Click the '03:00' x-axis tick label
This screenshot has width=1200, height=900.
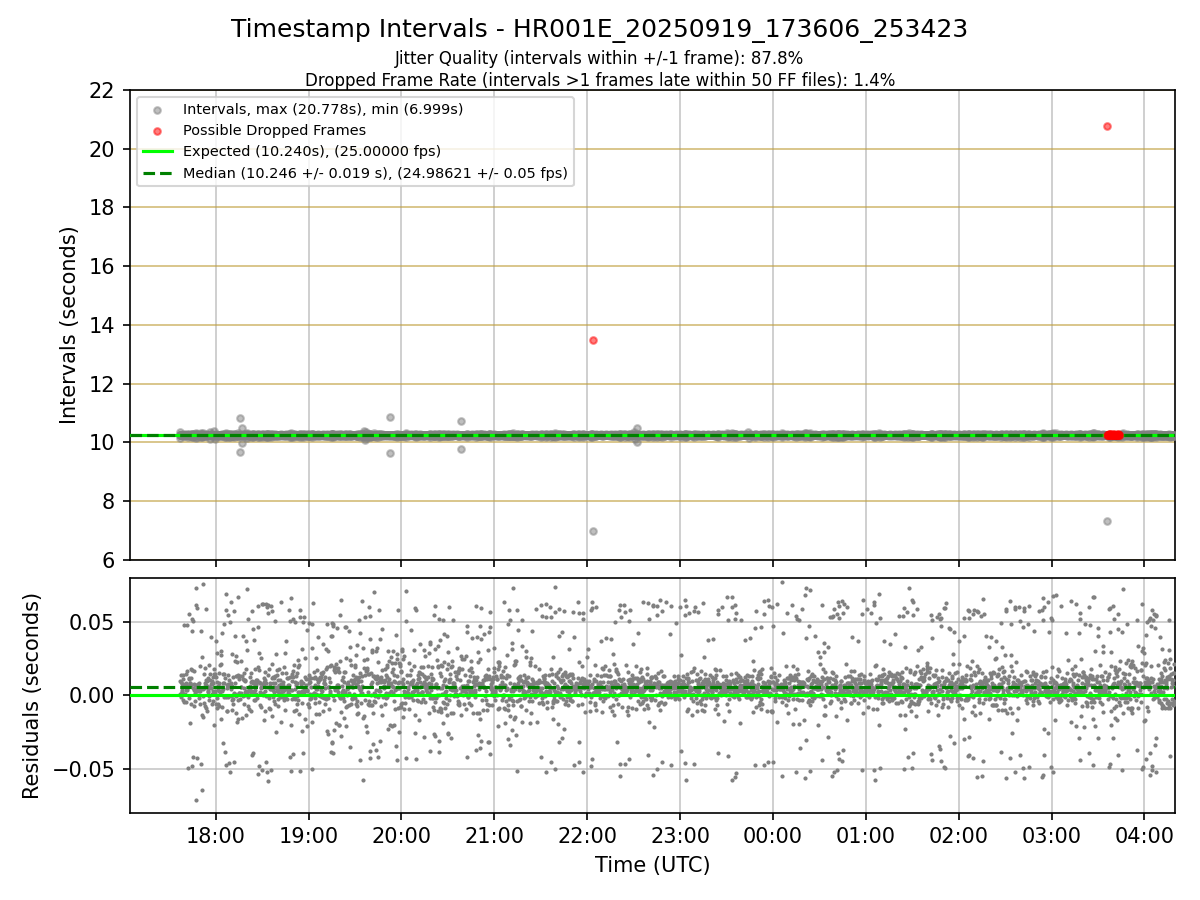point(1052,834)
